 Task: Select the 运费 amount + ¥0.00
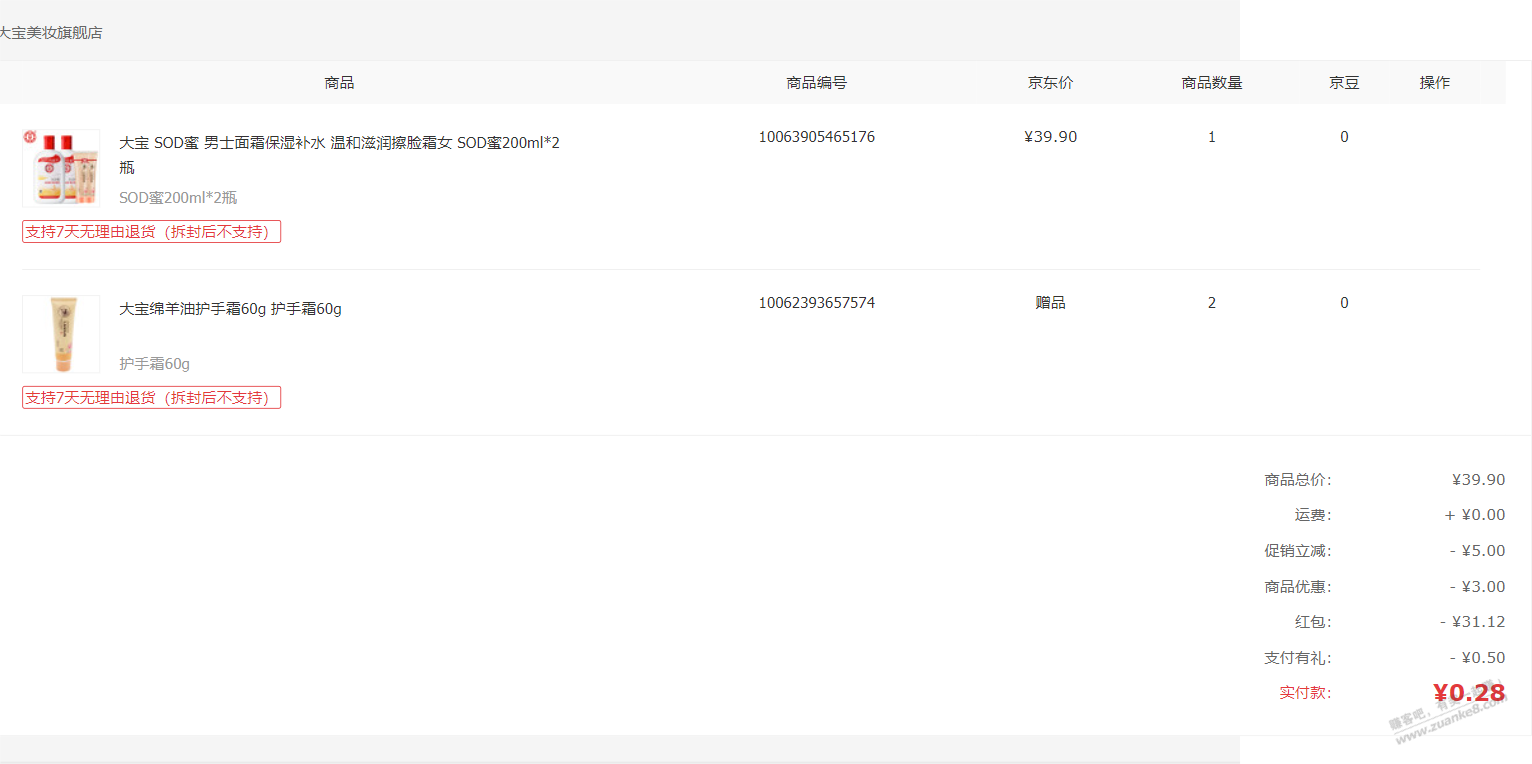coord(1475,516)
